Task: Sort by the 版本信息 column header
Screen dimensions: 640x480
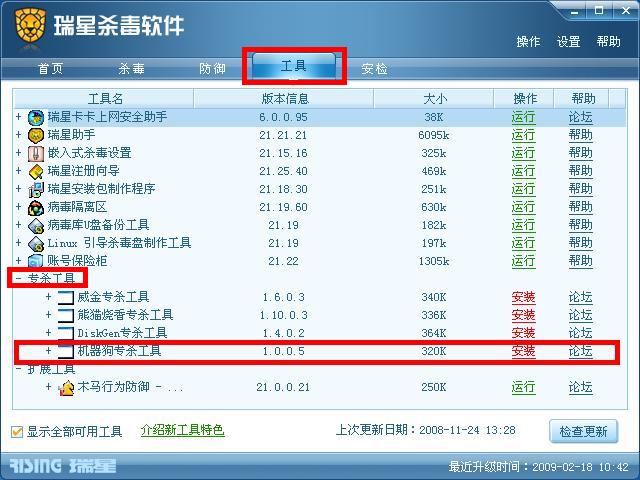Action: pyautogui.click(x=284, y=99)
